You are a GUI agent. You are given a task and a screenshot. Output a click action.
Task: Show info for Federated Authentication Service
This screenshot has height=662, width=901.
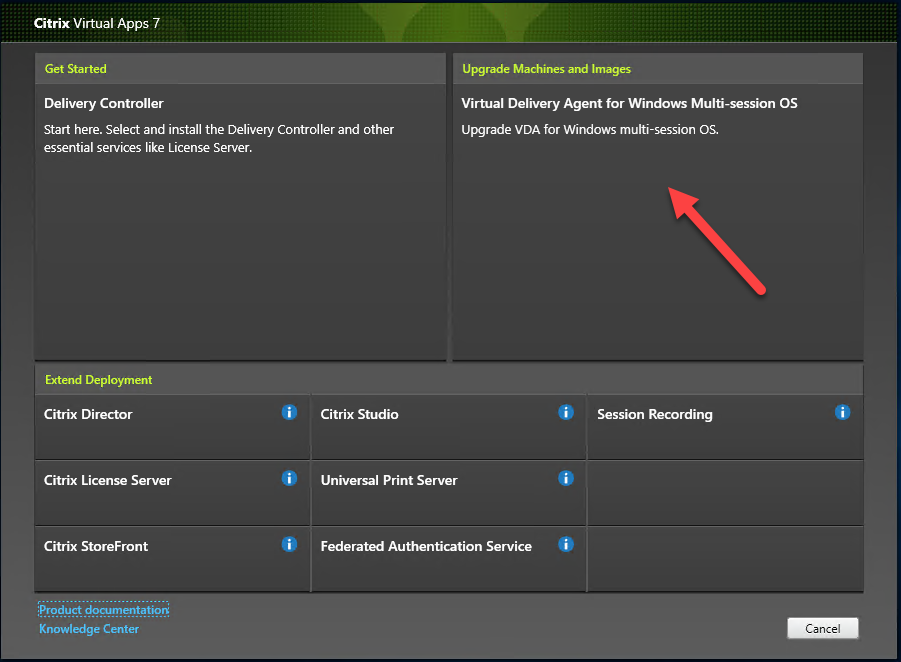pyautogui.click(x=565, y=544)
